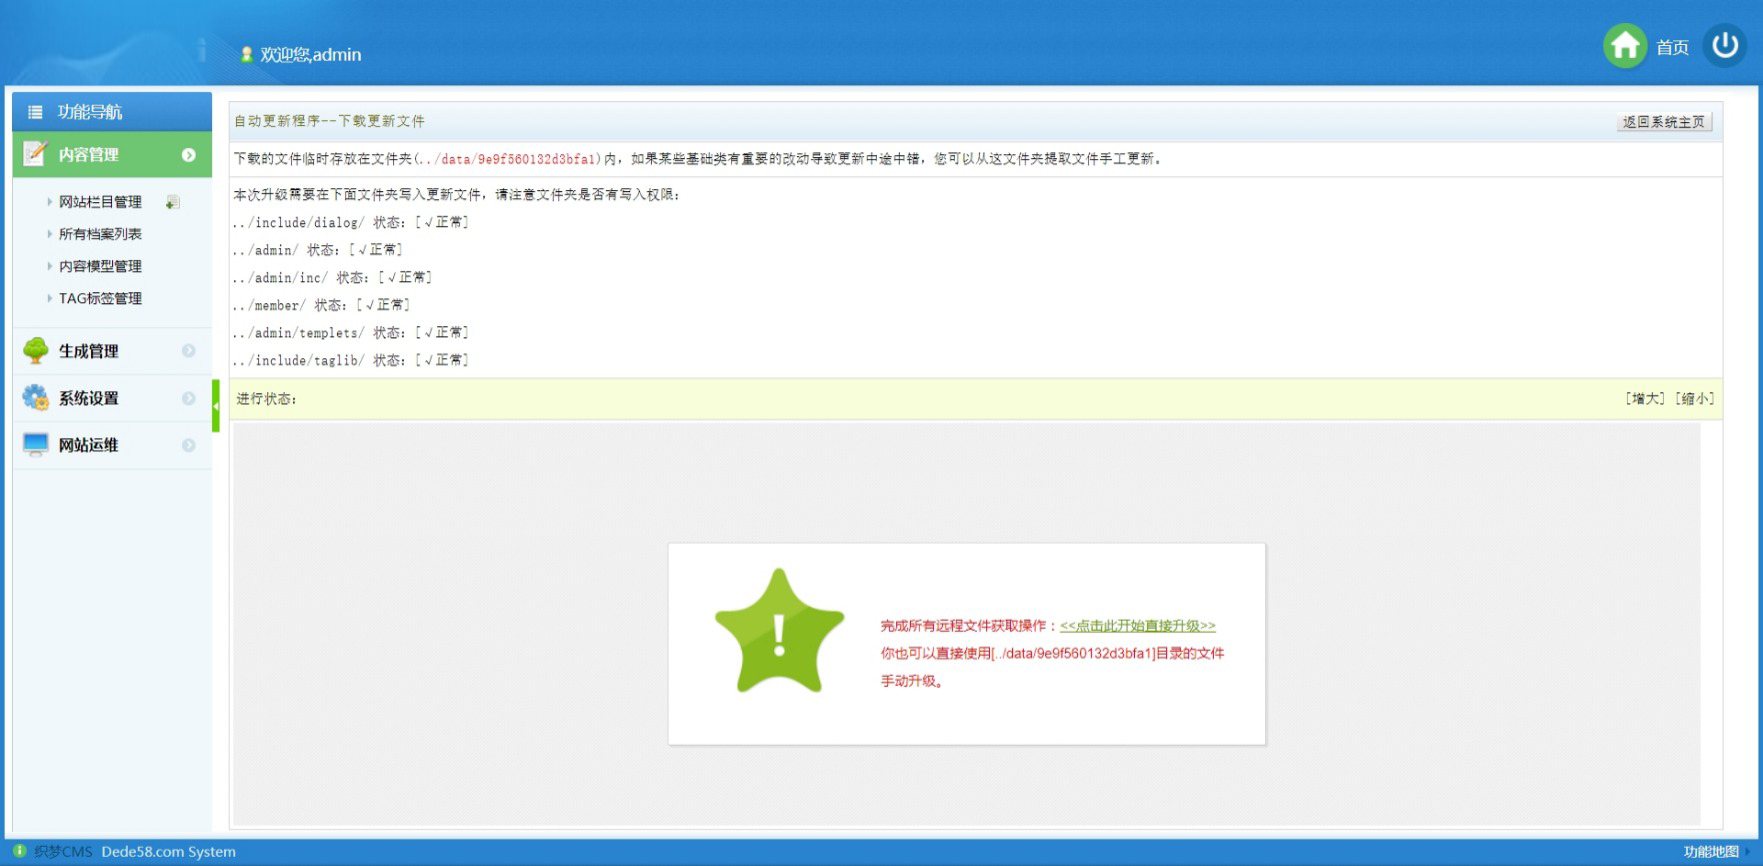Expand the 网站运维 section arrow

[x=188, y=445]
